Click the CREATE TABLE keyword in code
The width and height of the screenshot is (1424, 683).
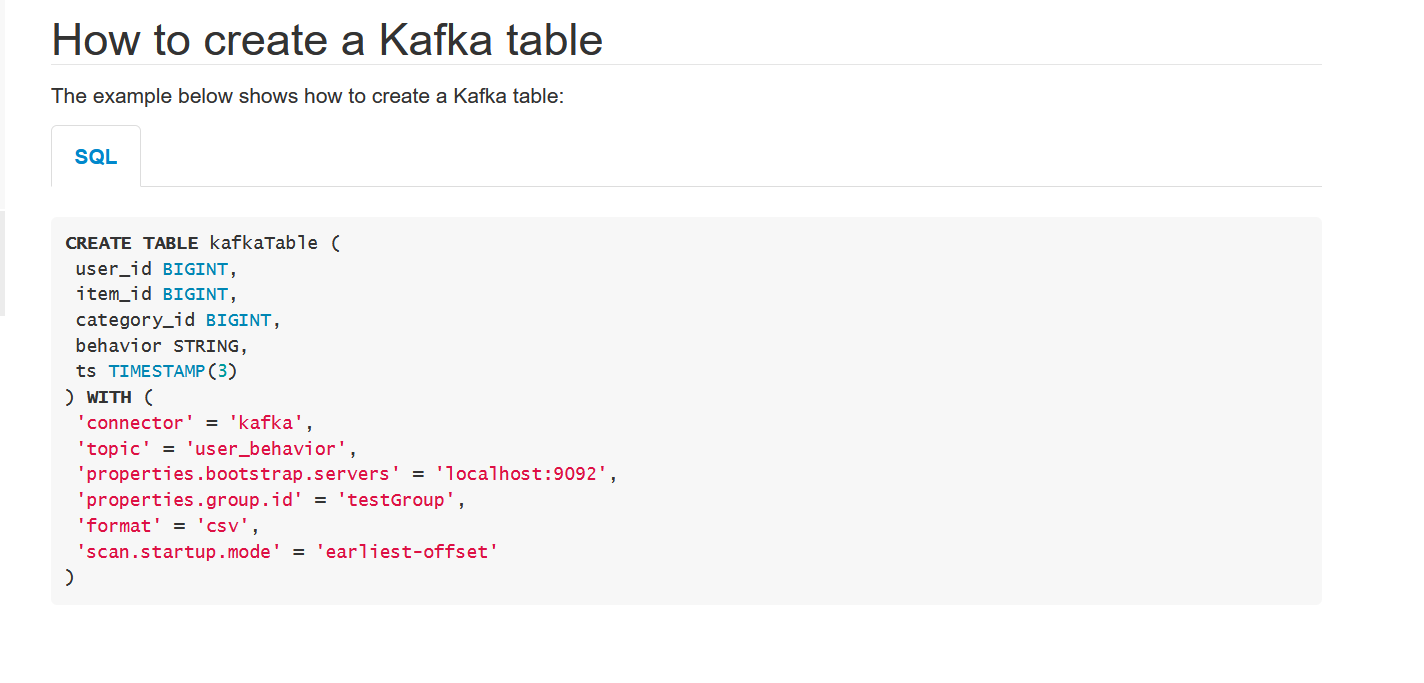(132, 243)
